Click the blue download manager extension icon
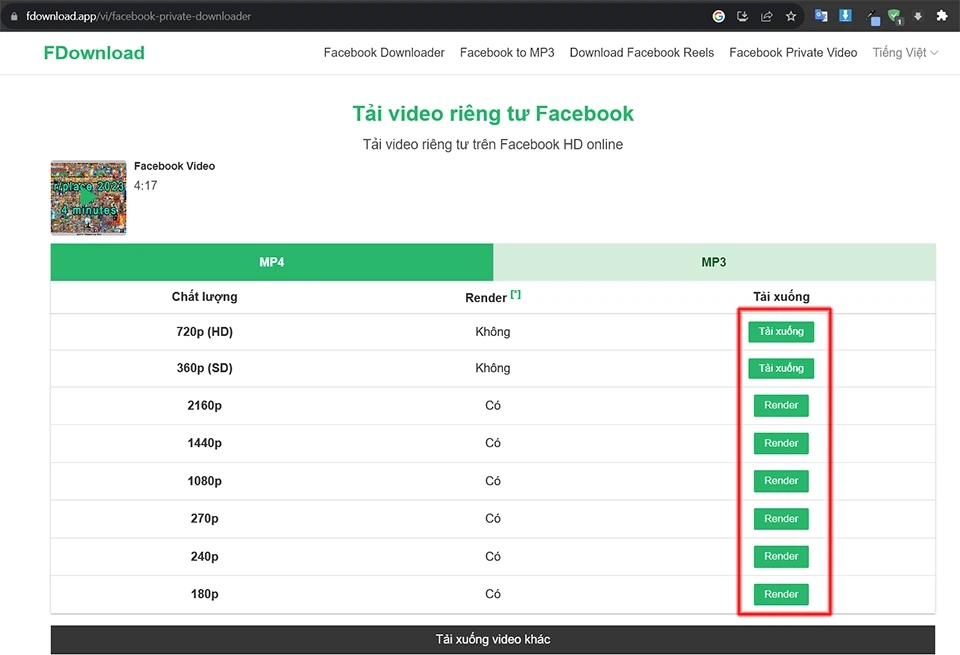The height and width of the screenshot is (655, 960). [845, 16]
